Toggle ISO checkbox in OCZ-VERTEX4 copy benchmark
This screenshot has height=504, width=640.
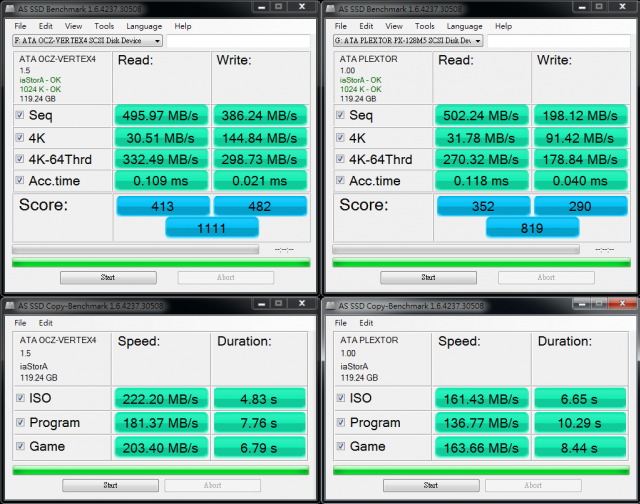click(x=20, y=397)
